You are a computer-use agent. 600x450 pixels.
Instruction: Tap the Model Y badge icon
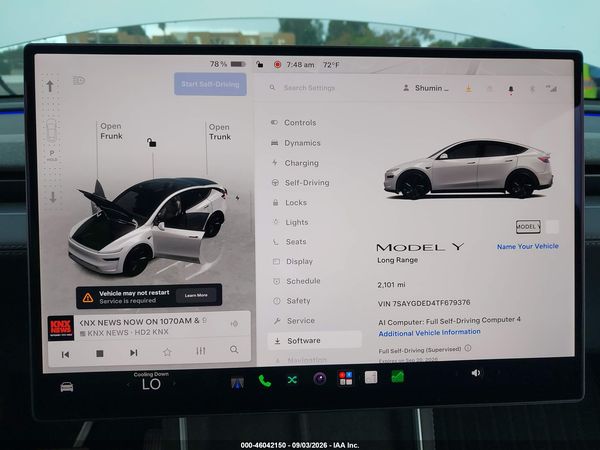[528, 227]
